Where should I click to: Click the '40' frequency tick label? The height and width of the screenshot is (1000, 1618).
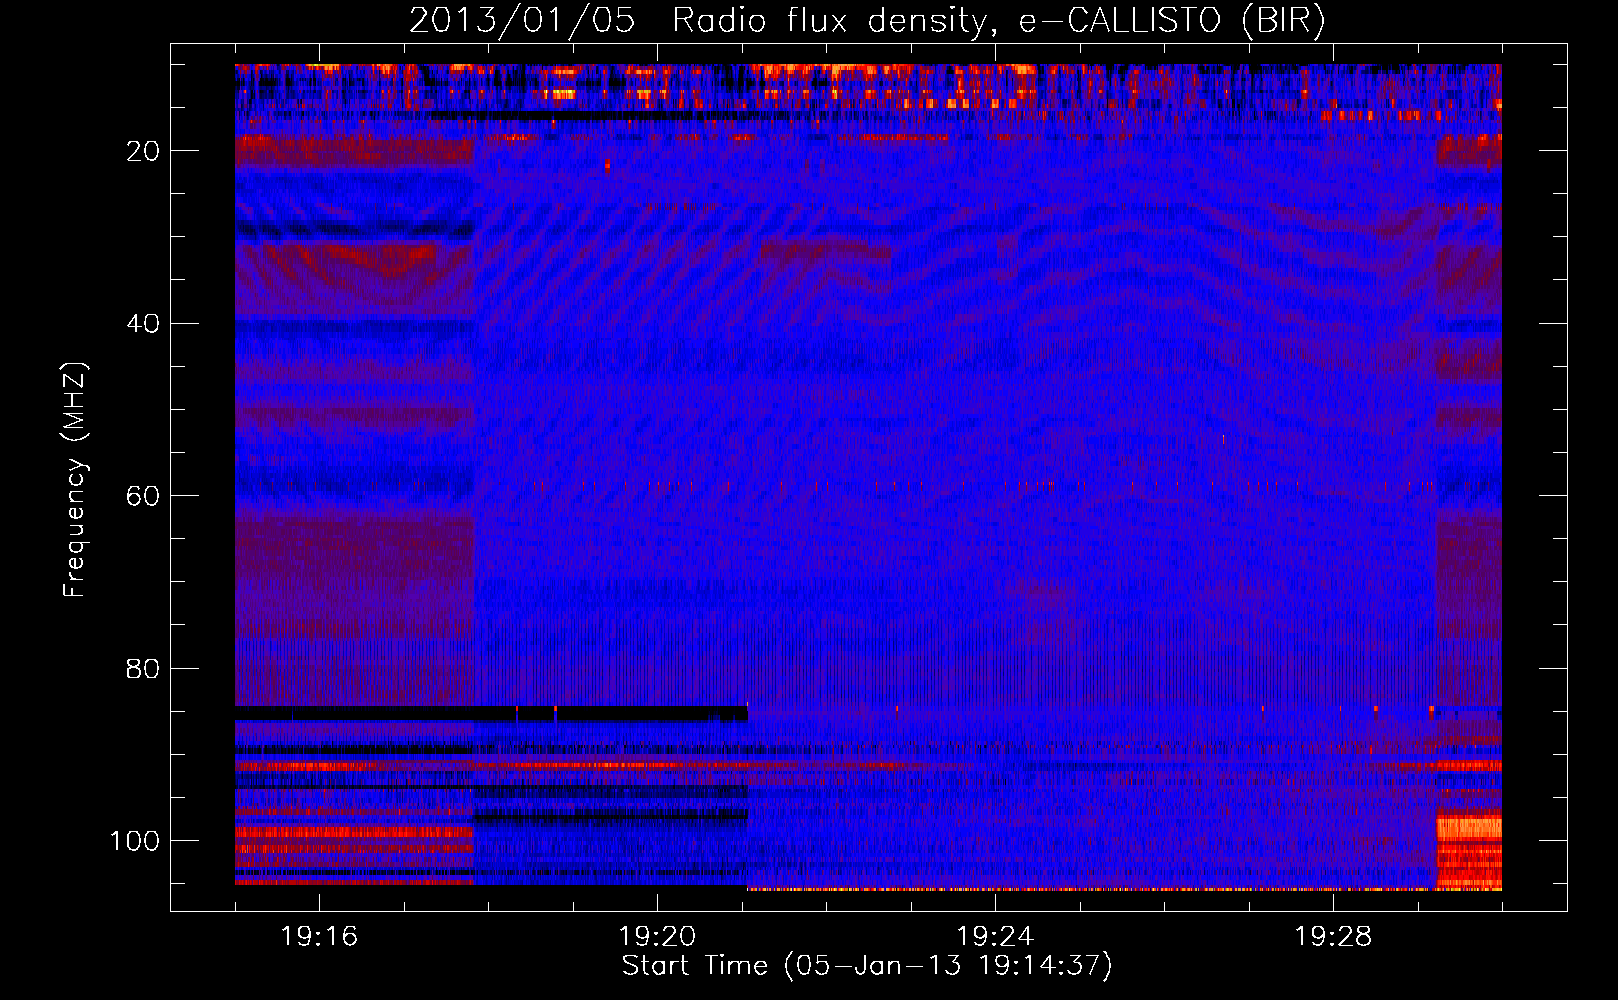(142, 324)
